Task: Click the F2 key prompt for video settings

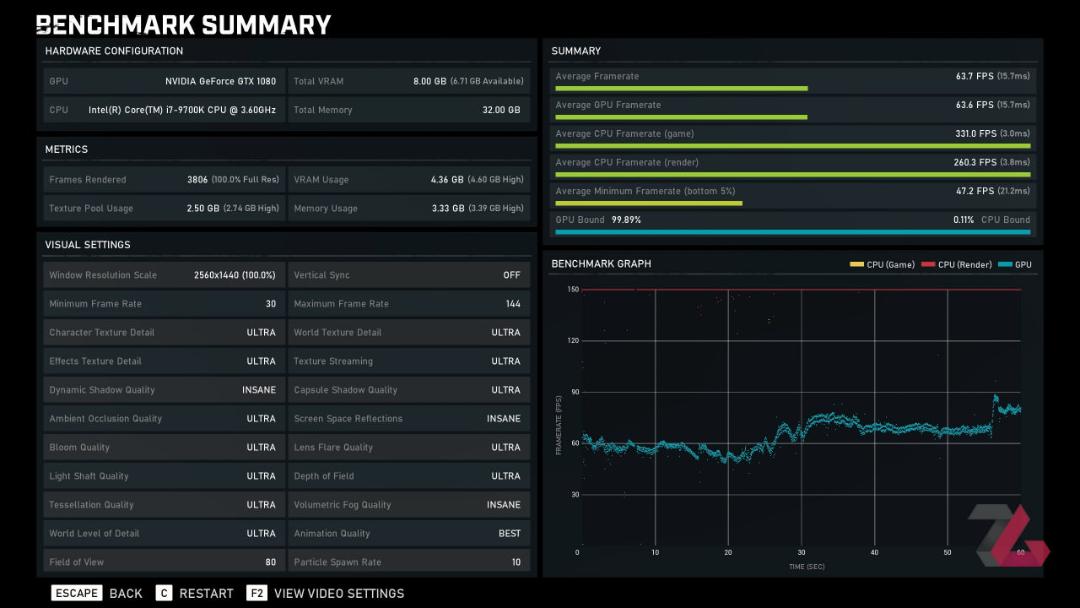Action: click(x=256, y=593)
